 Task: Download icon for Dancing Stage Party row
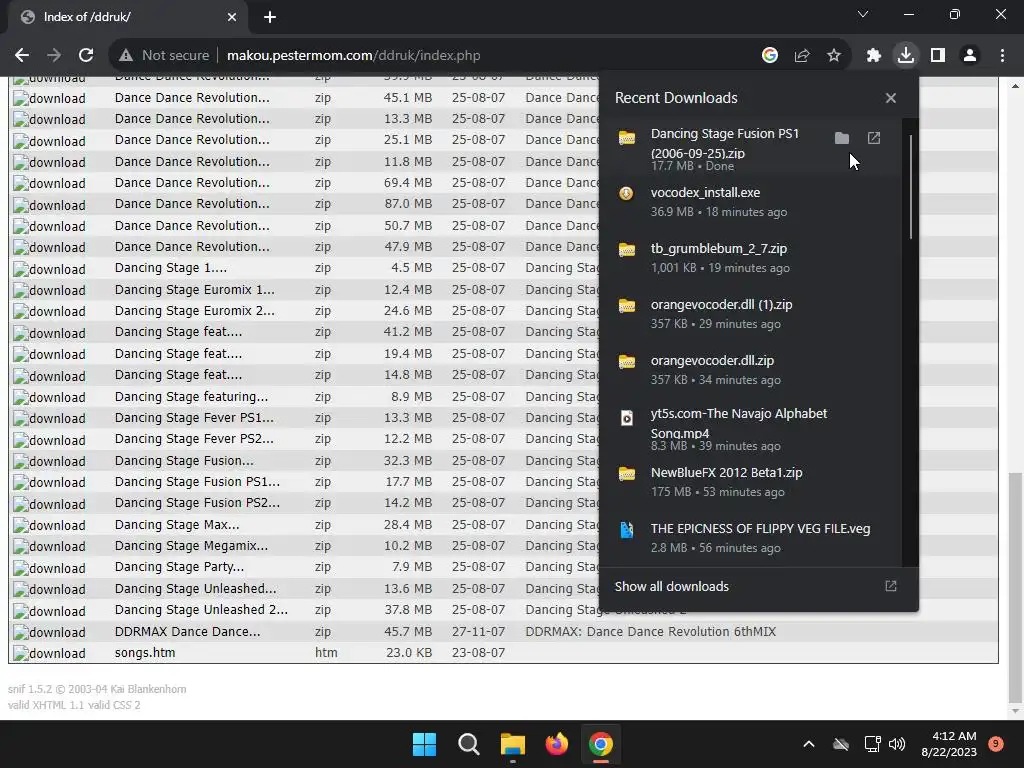coord(49,568)
